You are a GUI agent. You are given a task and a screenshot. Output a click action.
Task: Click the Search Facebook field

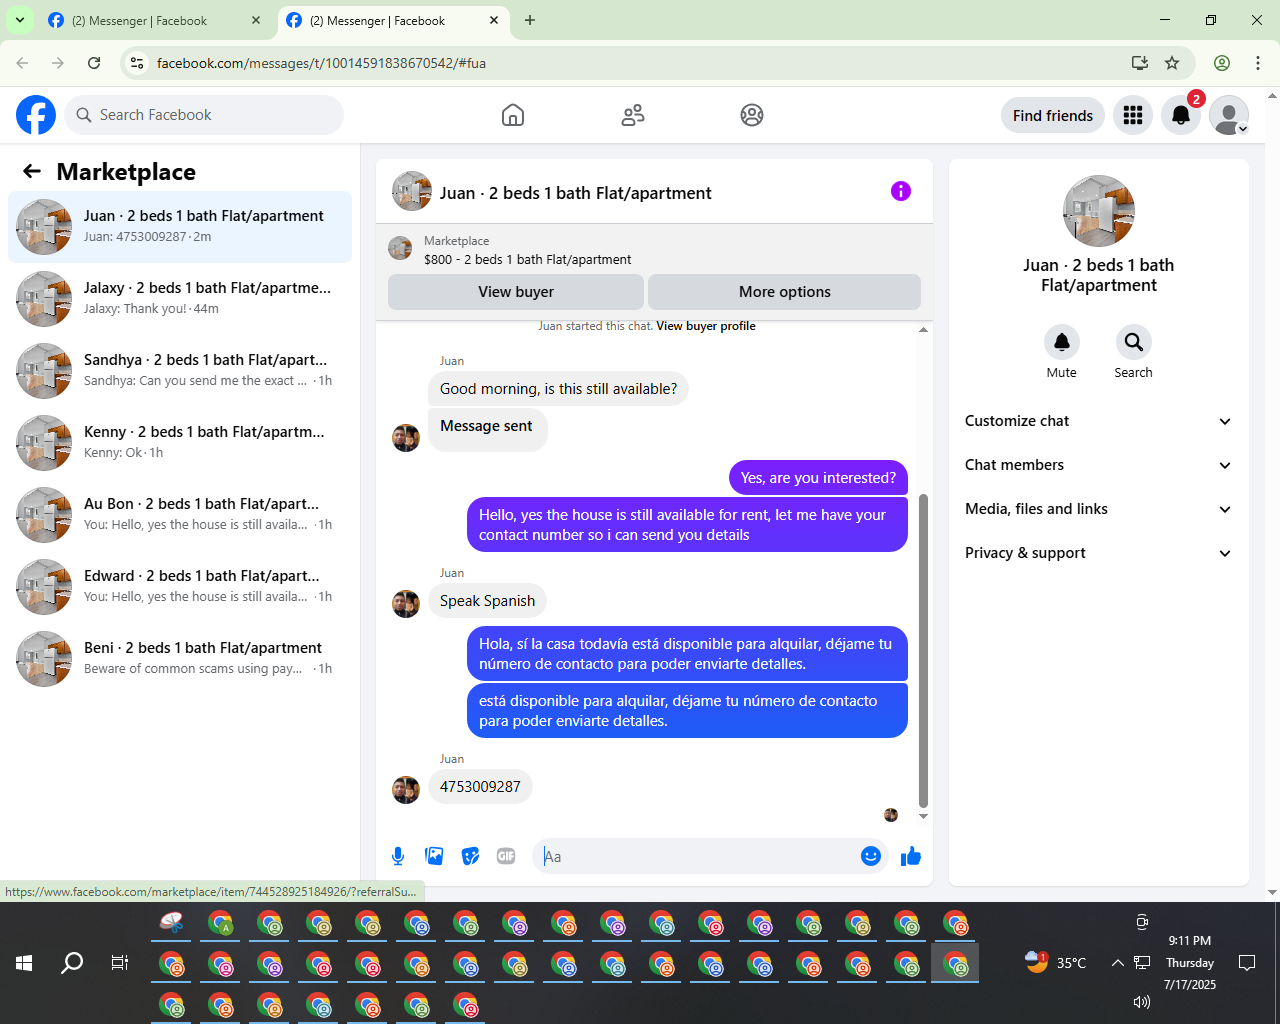[204, 115]
